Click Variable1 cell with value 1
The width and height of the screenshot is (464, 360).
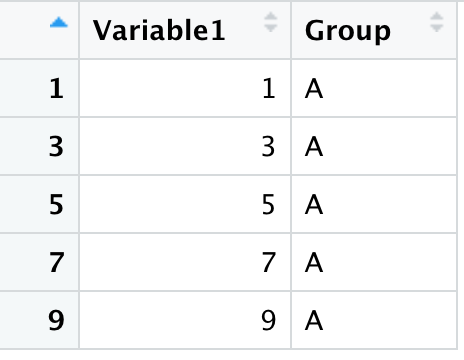point(185,88)
